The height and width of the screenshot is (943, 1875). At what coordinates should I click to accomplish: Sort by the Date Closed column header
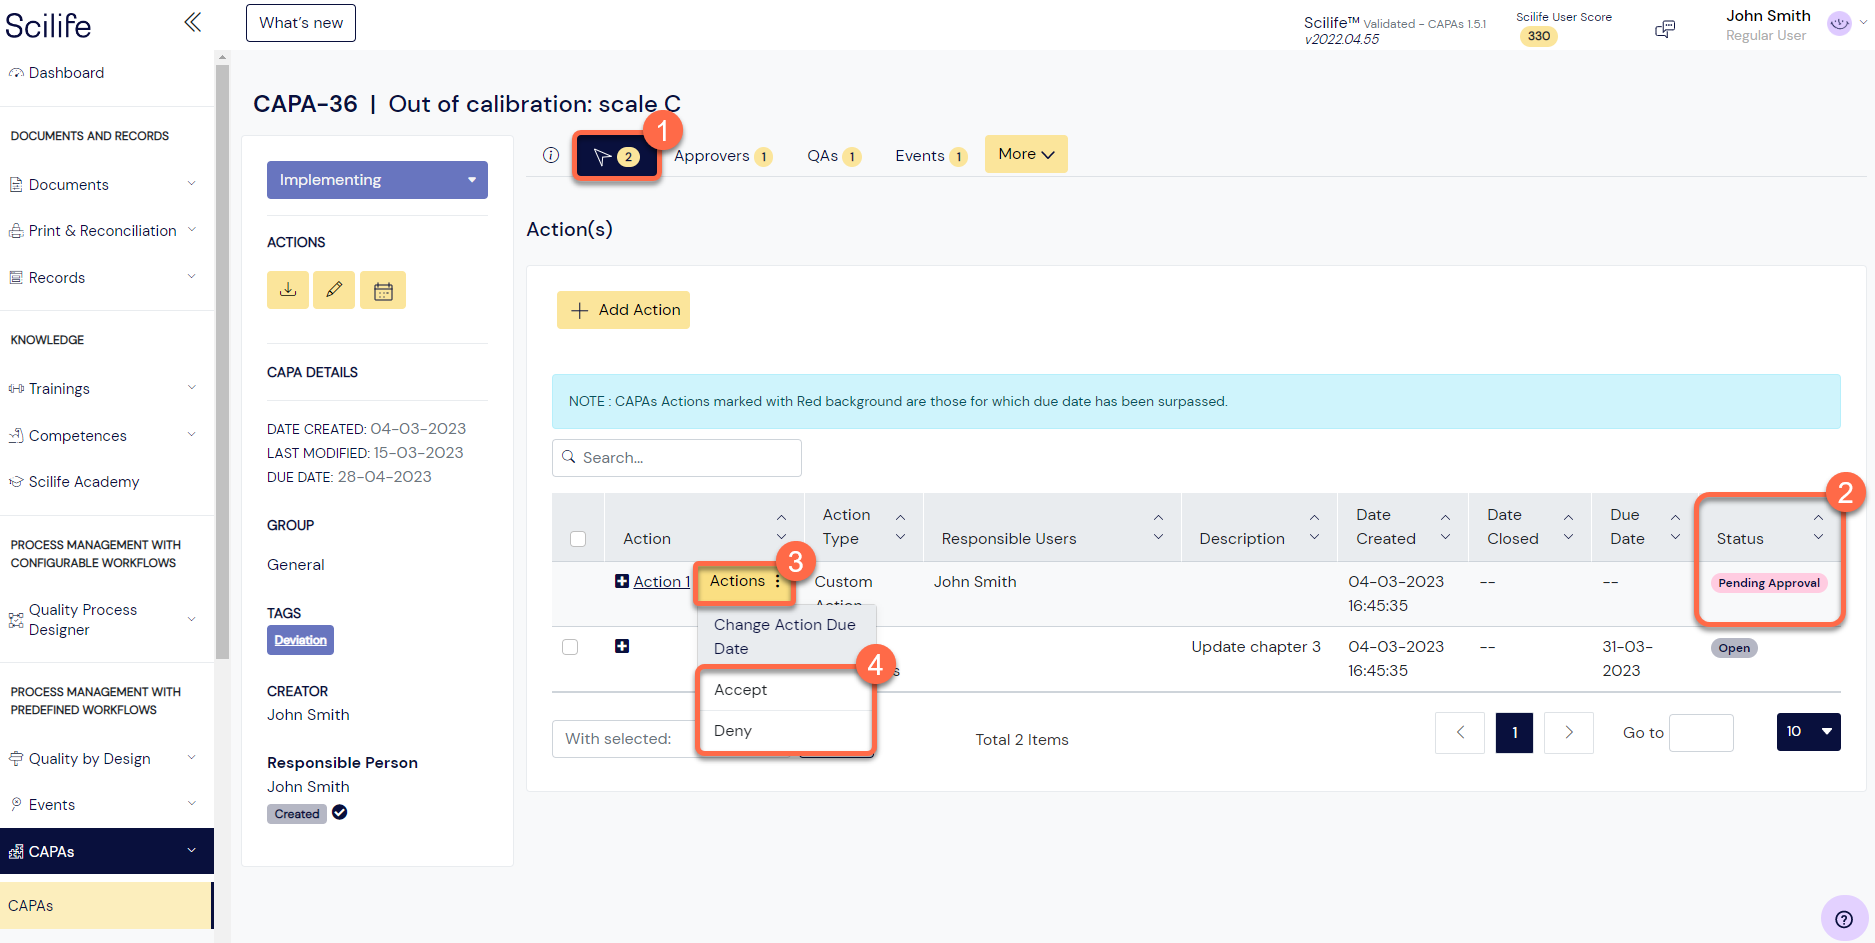pos(1531,528)
